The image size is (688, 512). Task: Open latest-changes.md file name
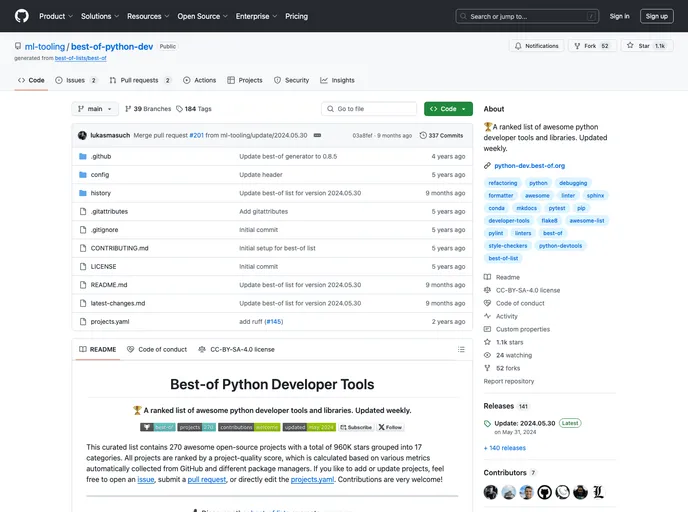tap(118, 303)
